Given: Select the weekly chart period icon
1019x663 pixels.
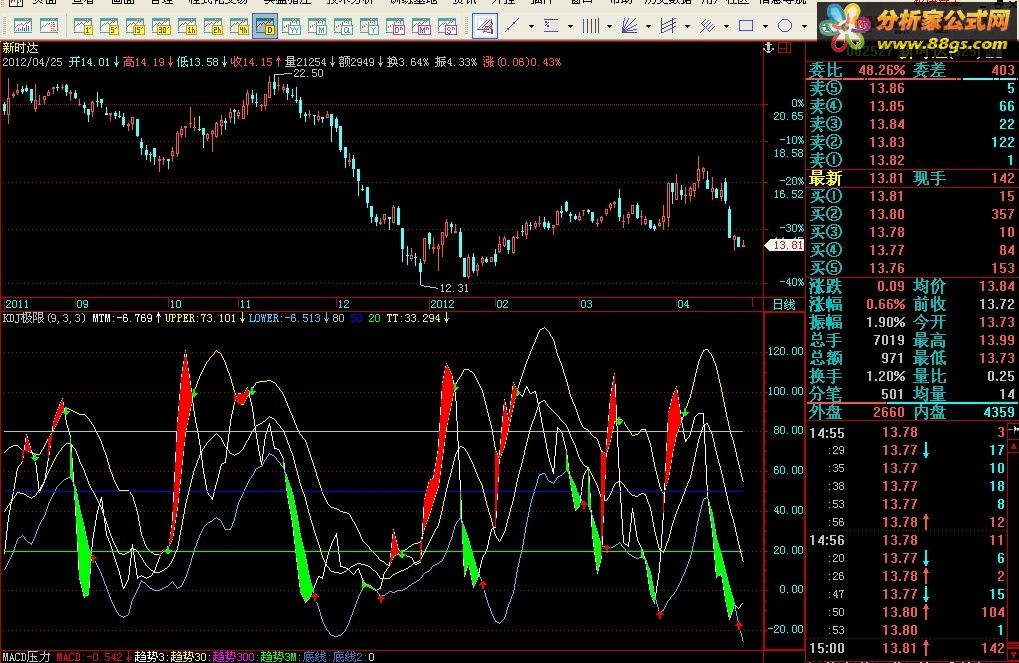Looking at the screenshot, I should (291, 26).
